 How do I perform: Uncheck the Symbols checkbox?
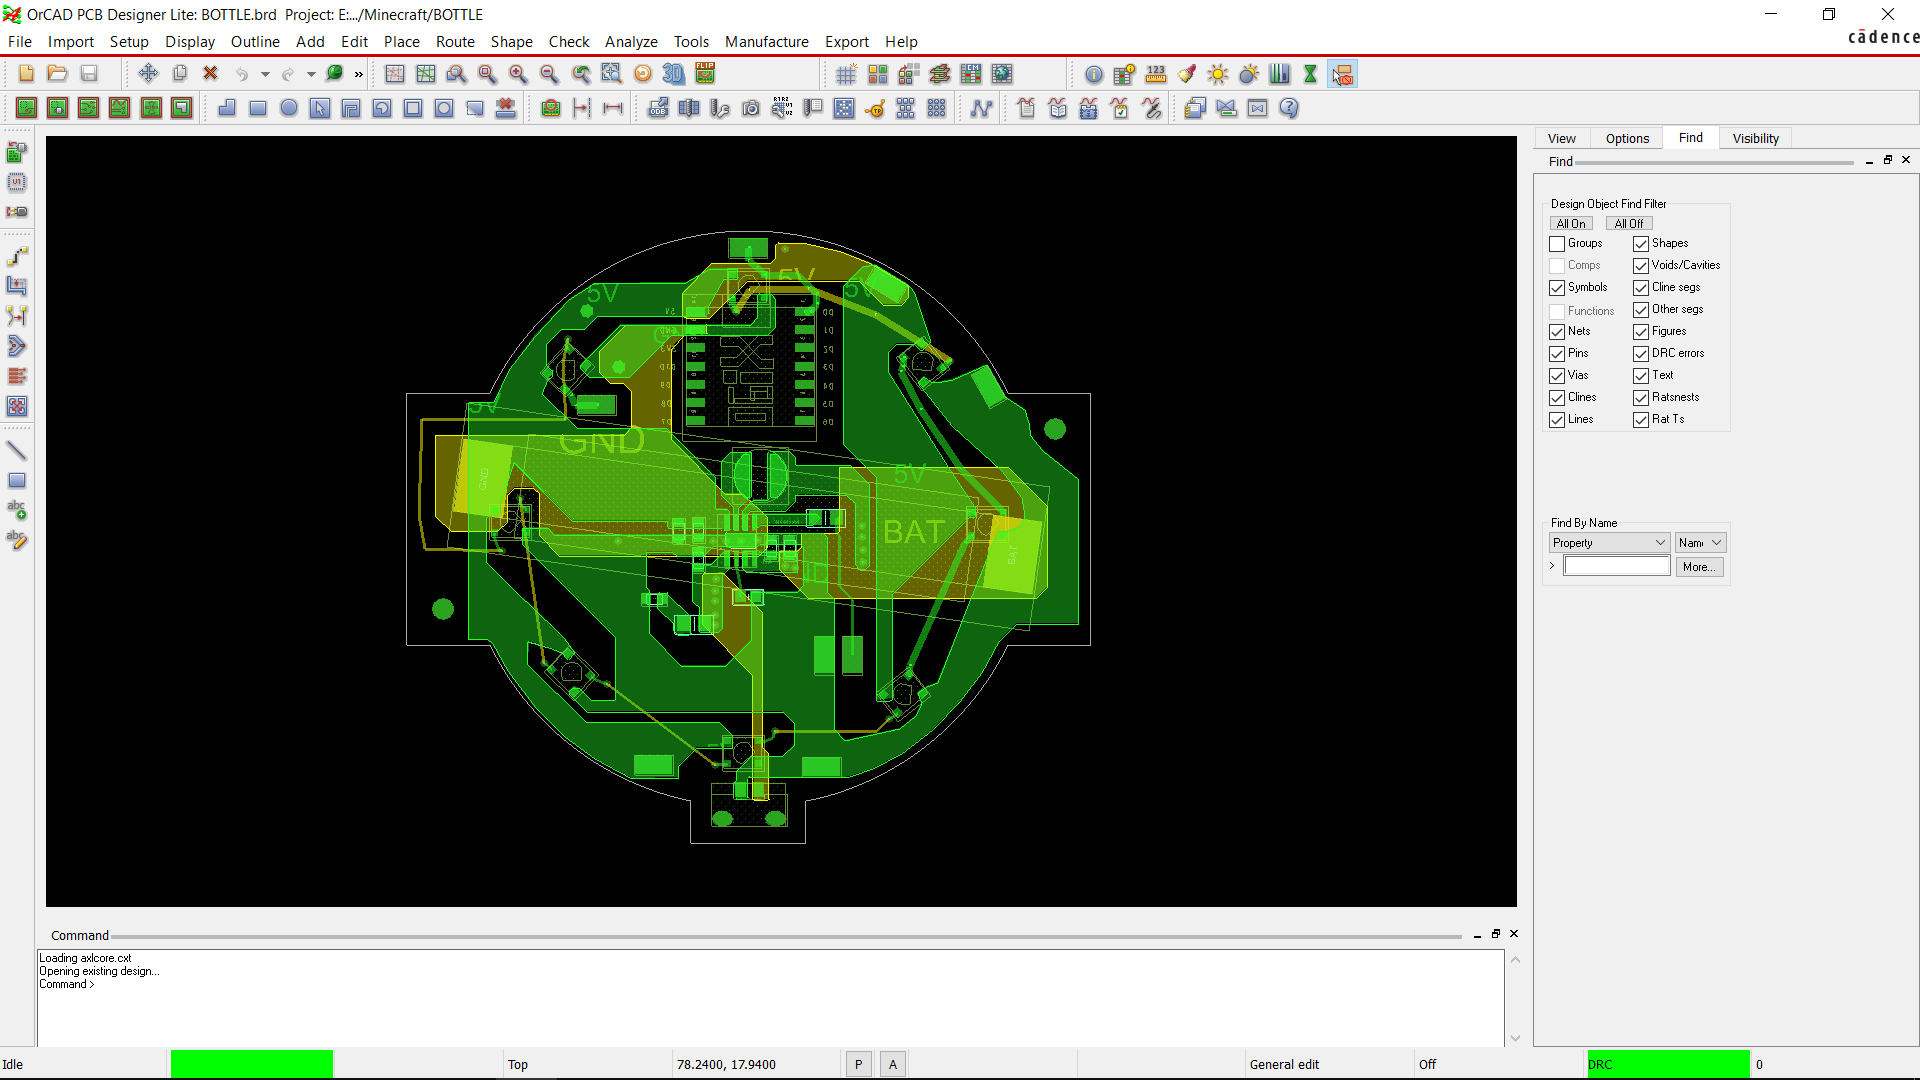[1557, 288]
